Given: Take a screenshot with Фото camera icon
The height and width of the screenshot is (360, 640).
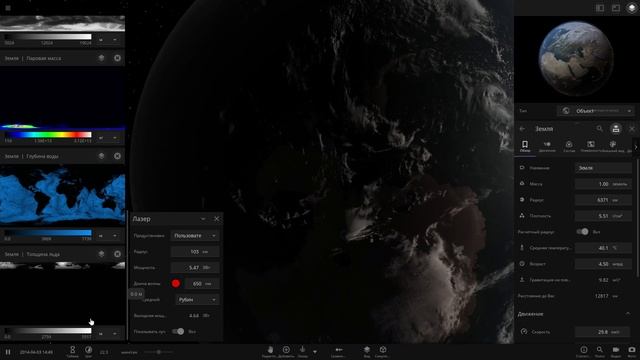Looking at the screenshot, I should click(x=631, y=351).
